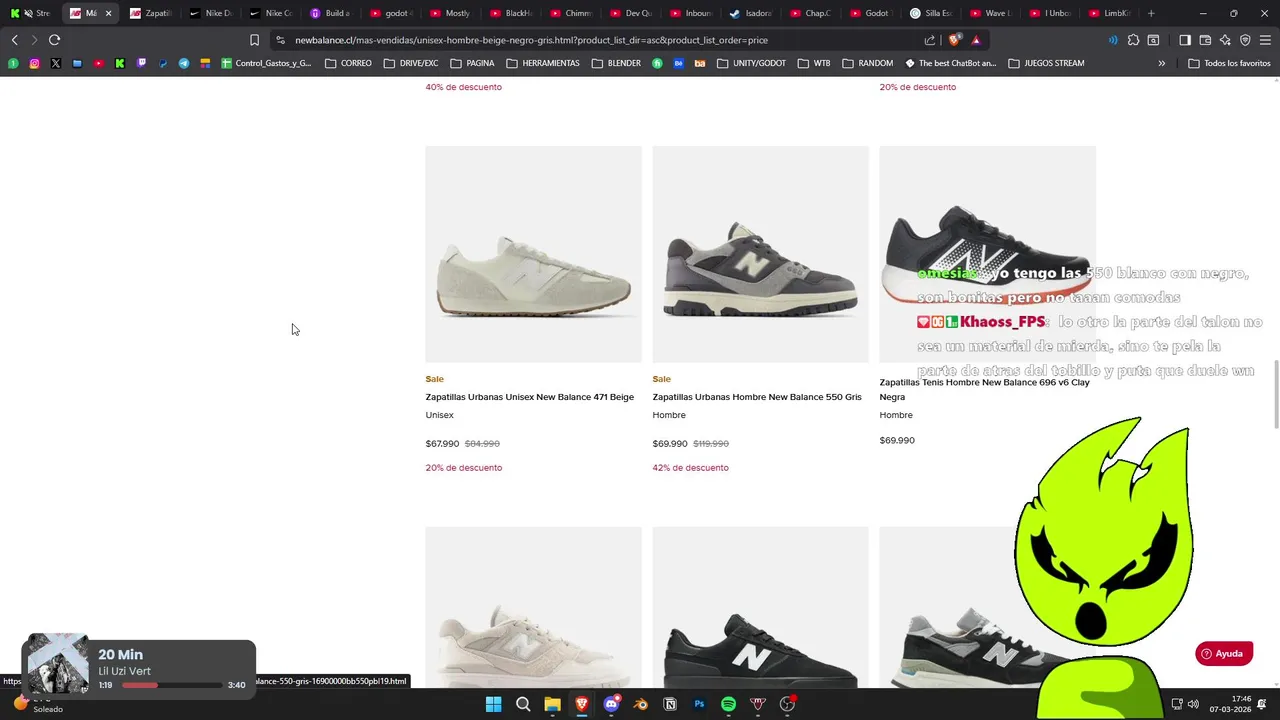Open the UNITY/GODOT bookmark folder
1280x720 pixels.
tap(751, 63)
